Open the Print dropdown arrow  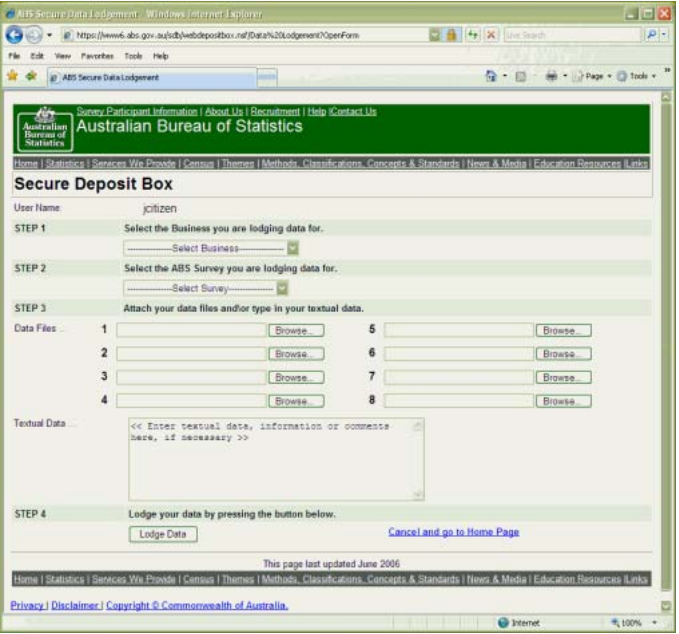565,76
